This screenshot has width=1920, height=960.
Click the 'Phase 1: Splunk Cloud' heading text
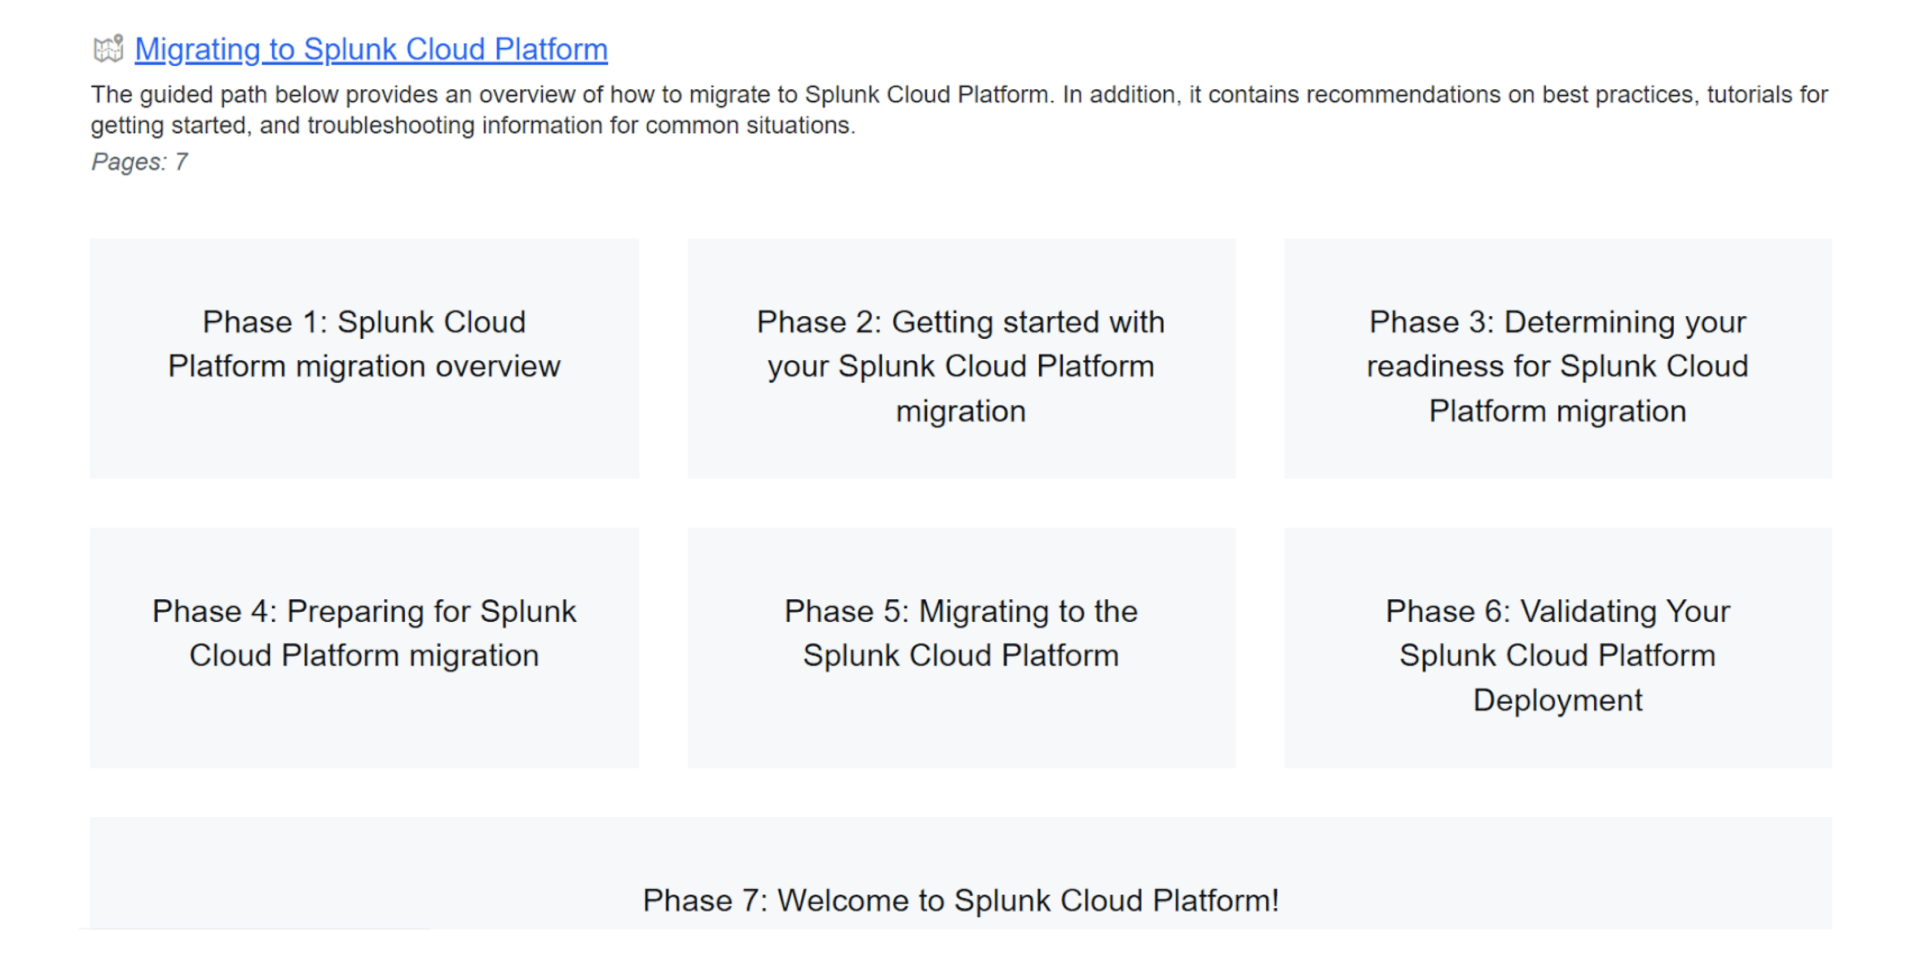[x=364, y=322]
